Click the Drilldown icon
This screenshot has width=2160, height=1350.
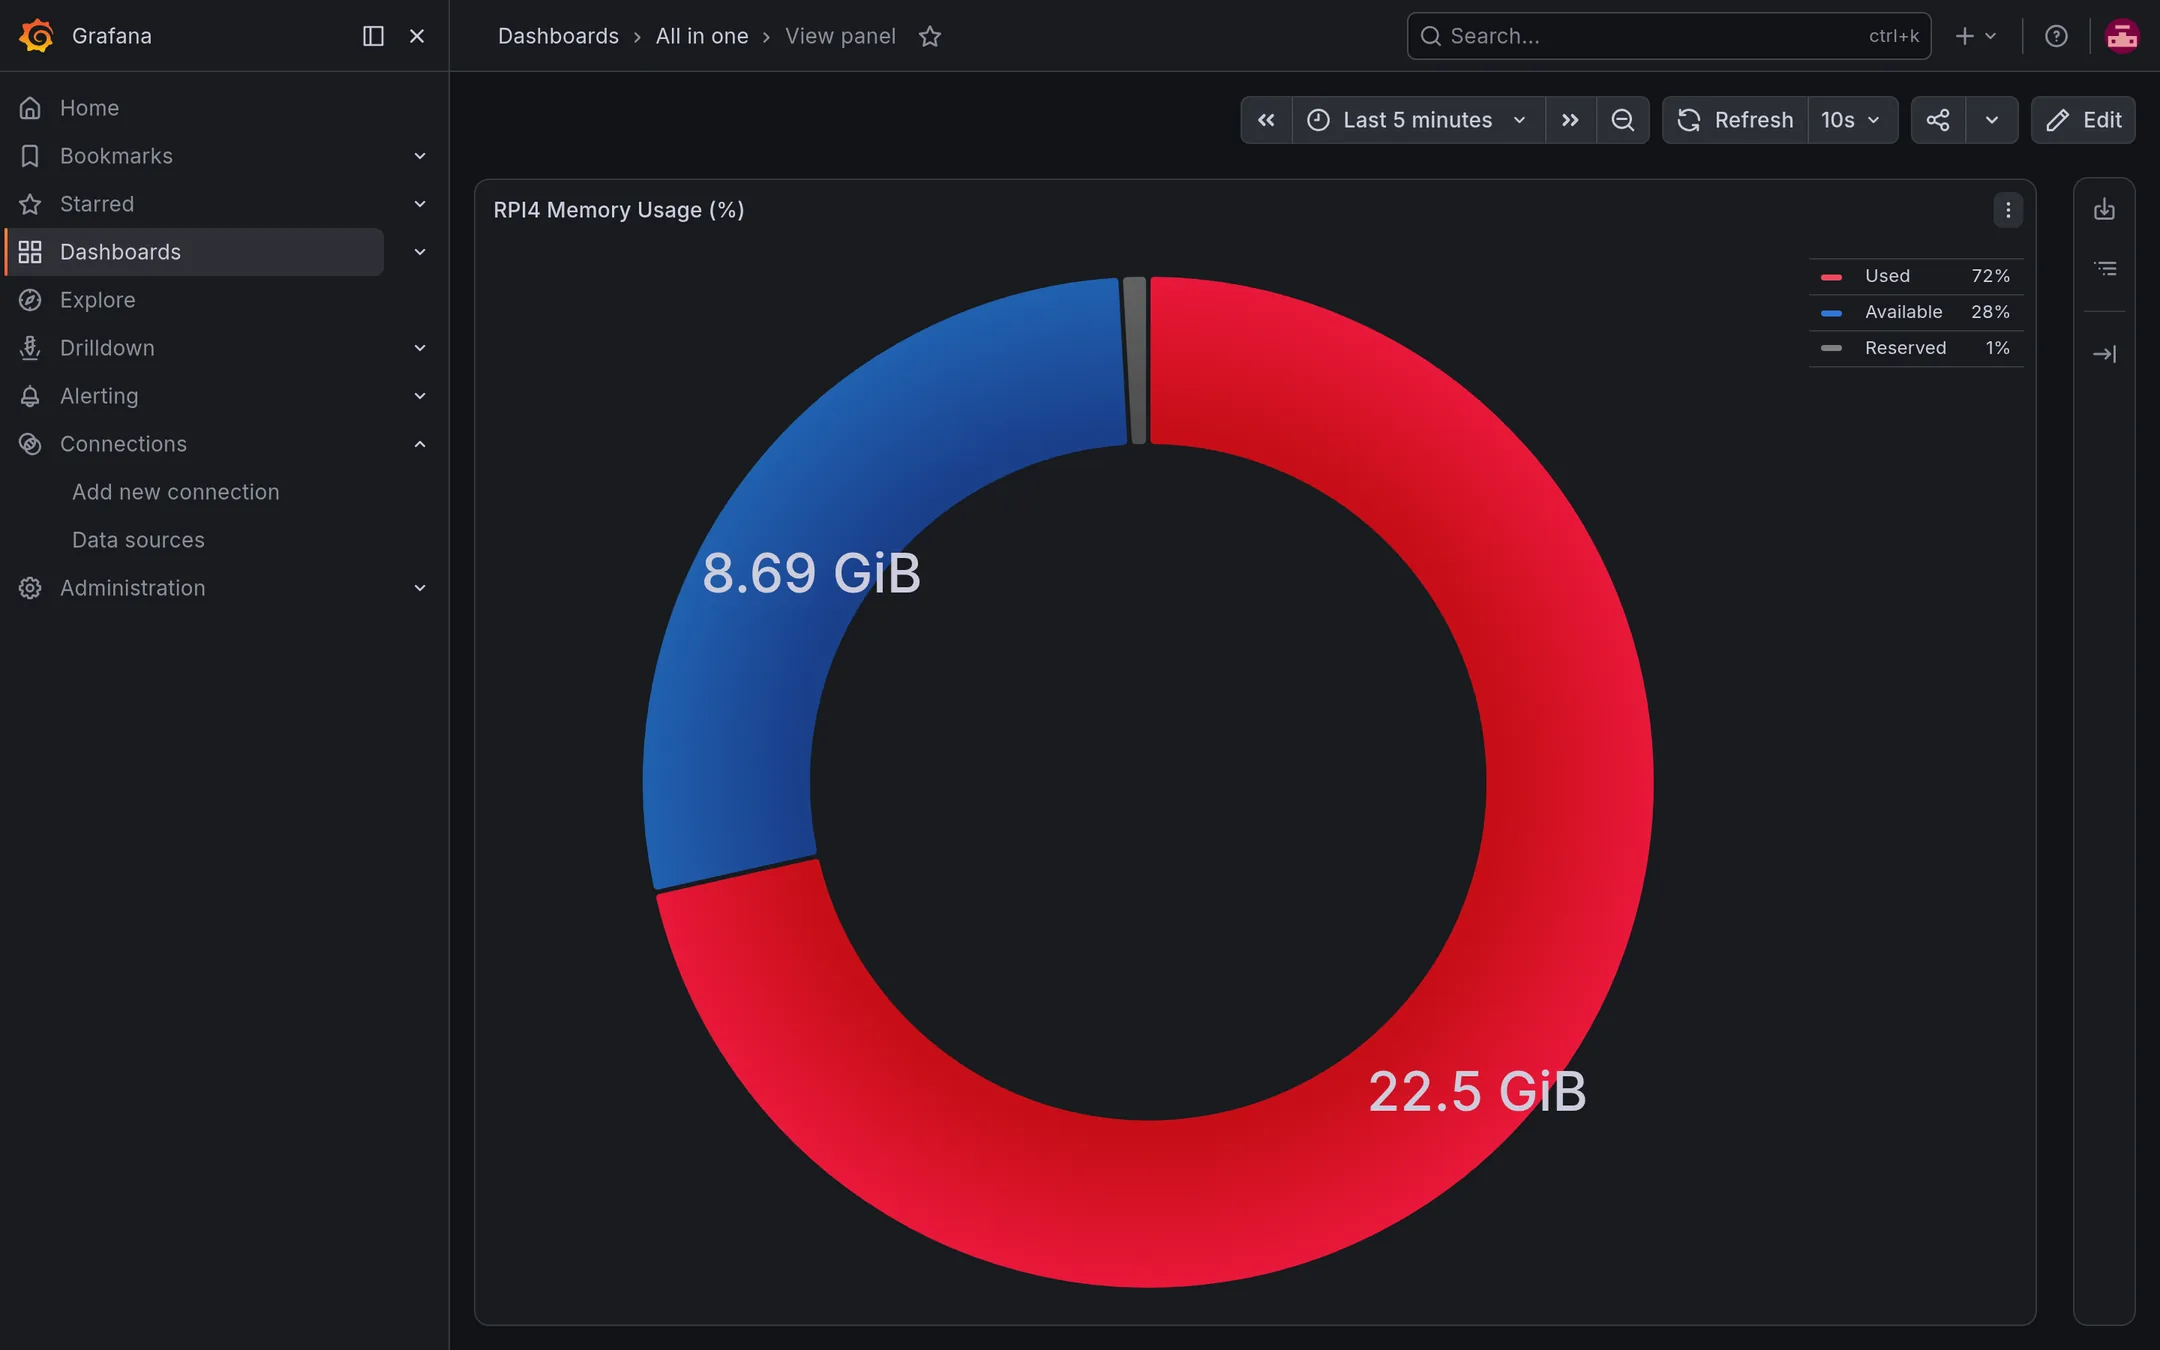[30, 348]
